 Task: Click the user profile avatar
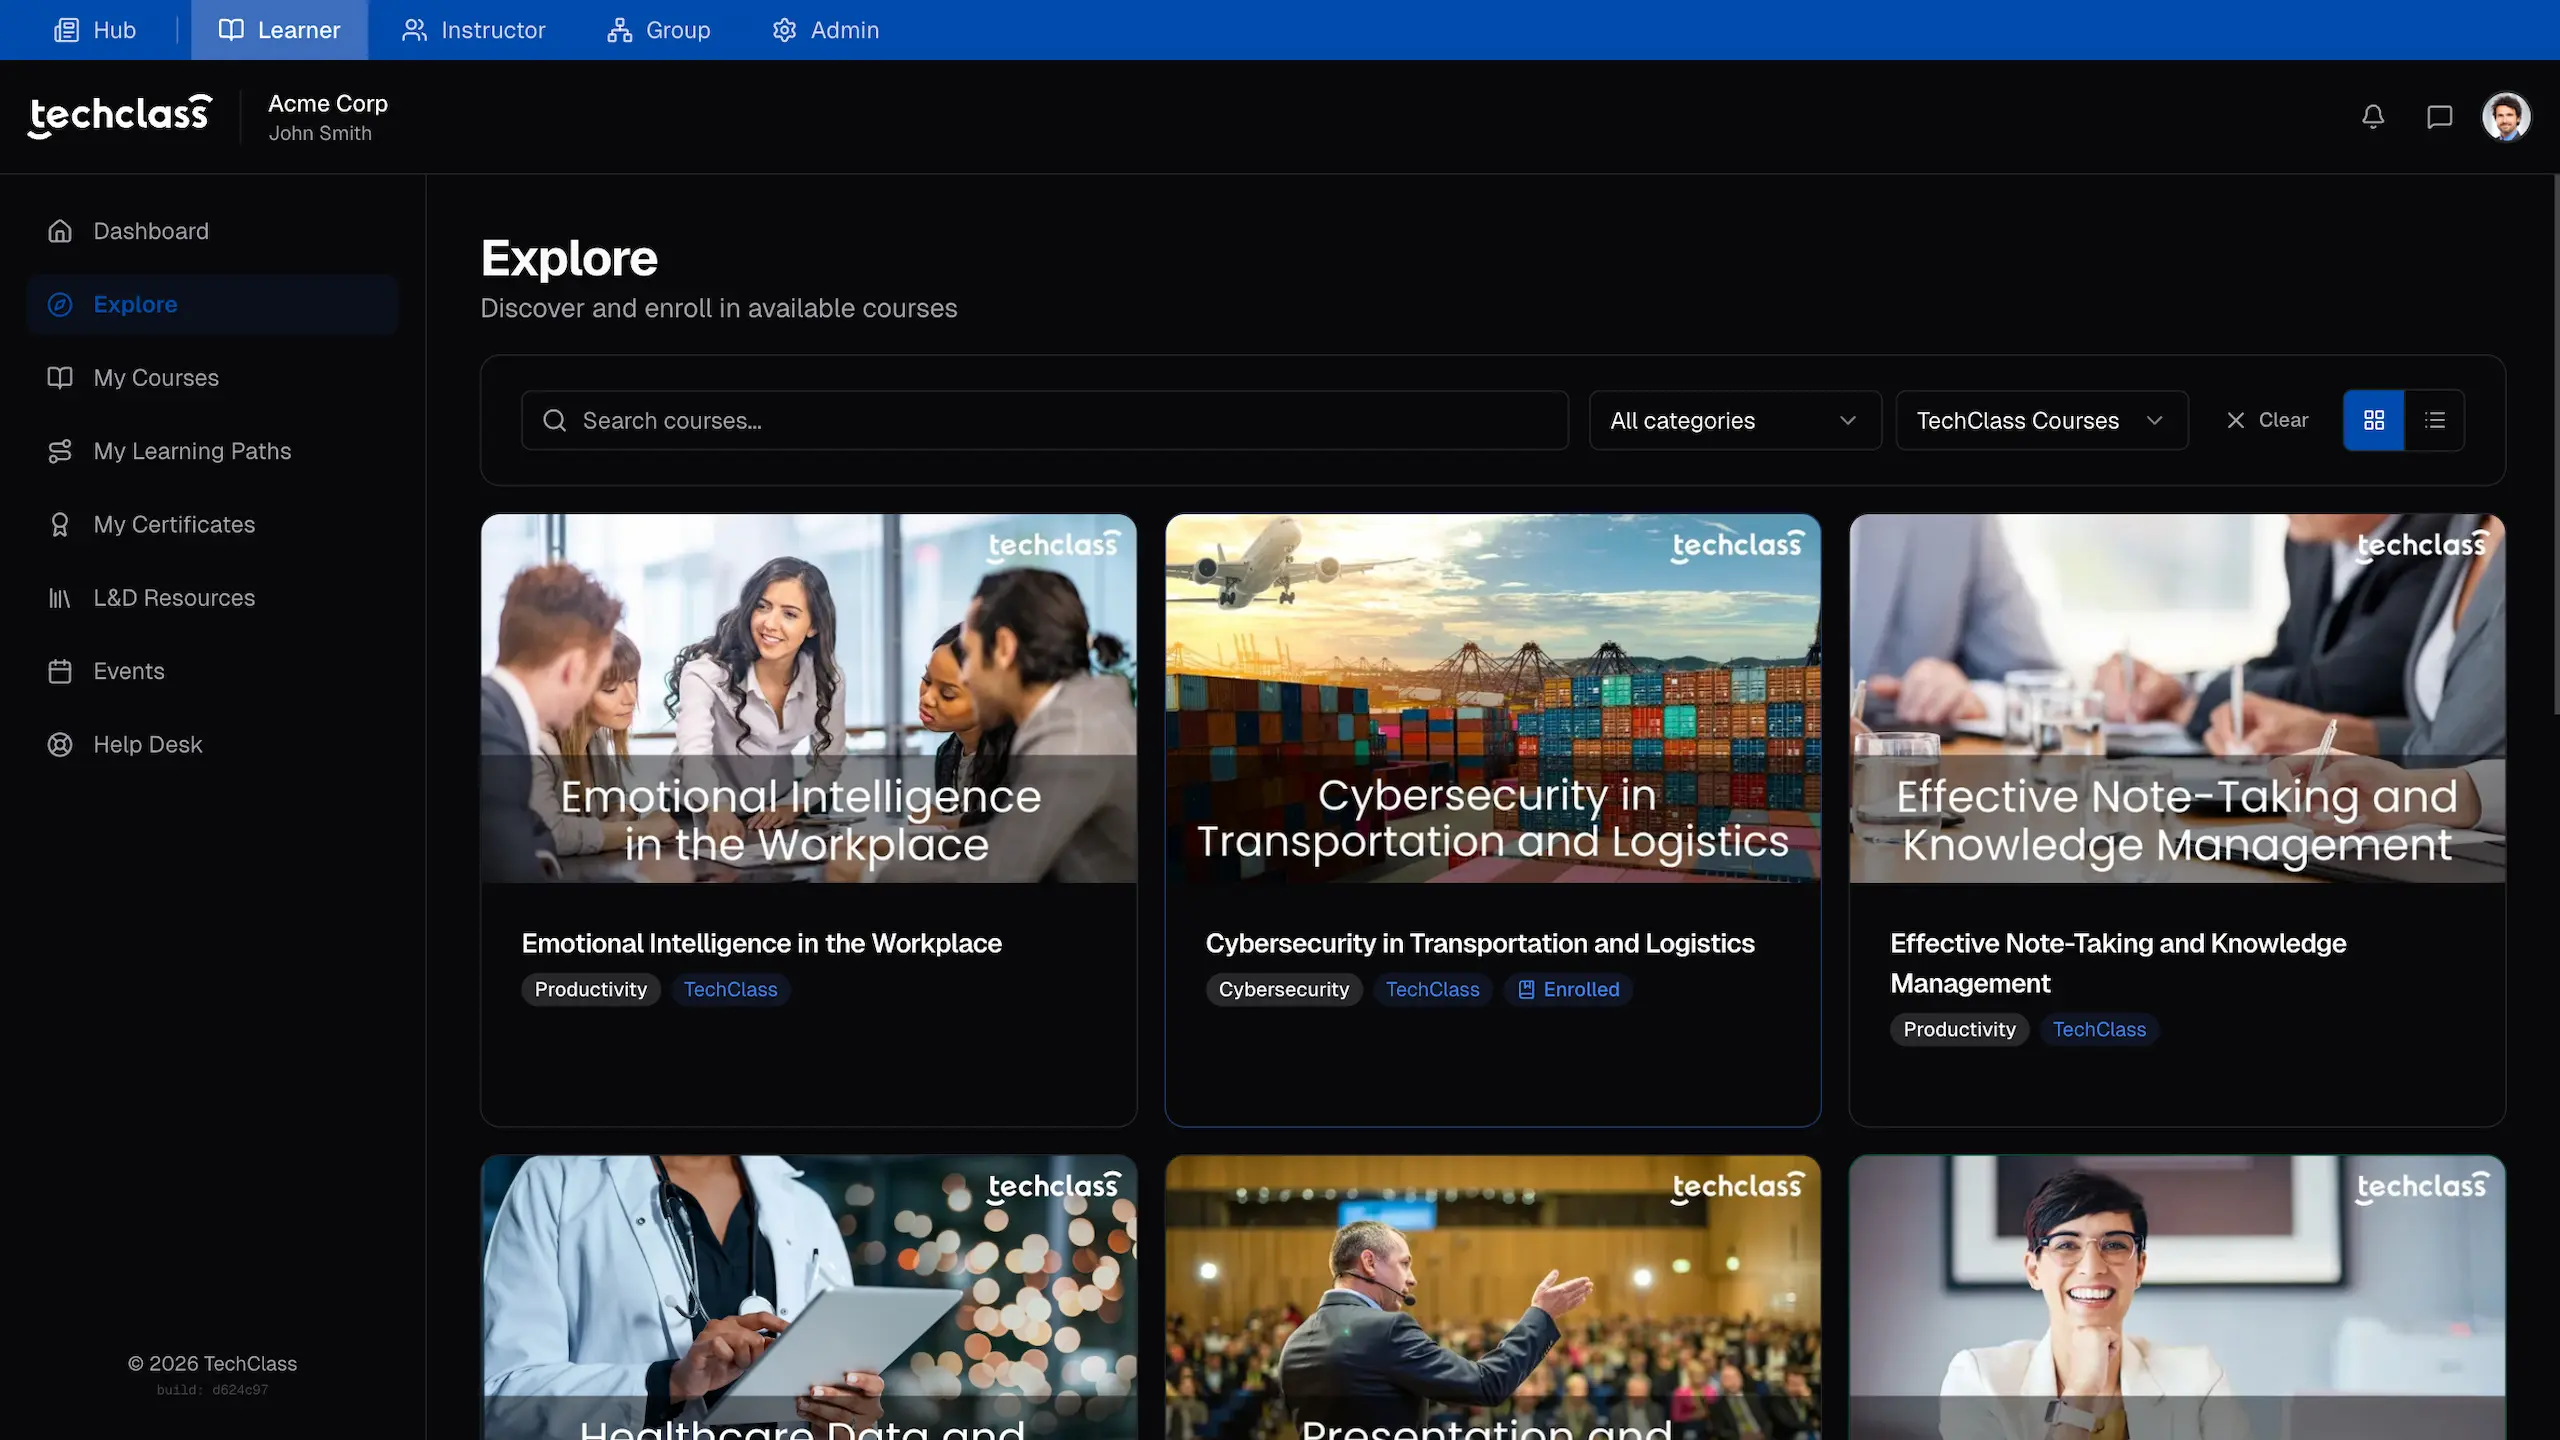point(2505,117)
